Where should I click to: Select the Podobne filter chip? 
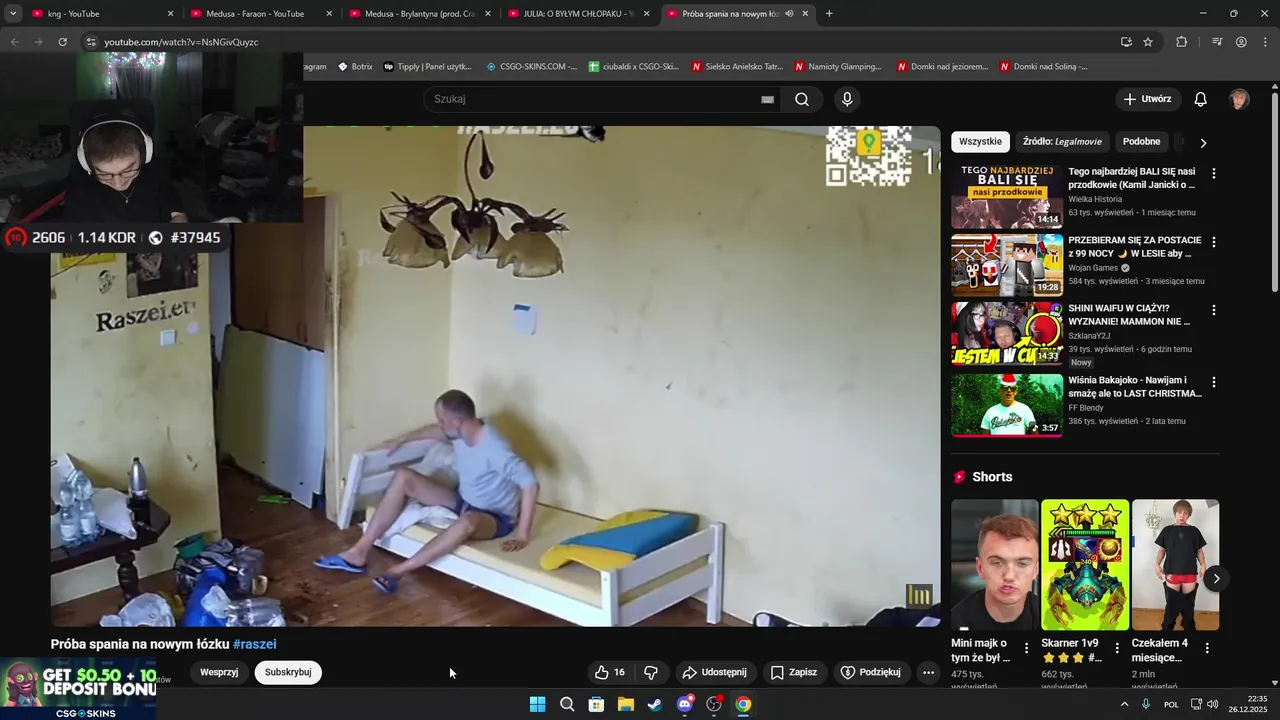(x=1141, y=142)
